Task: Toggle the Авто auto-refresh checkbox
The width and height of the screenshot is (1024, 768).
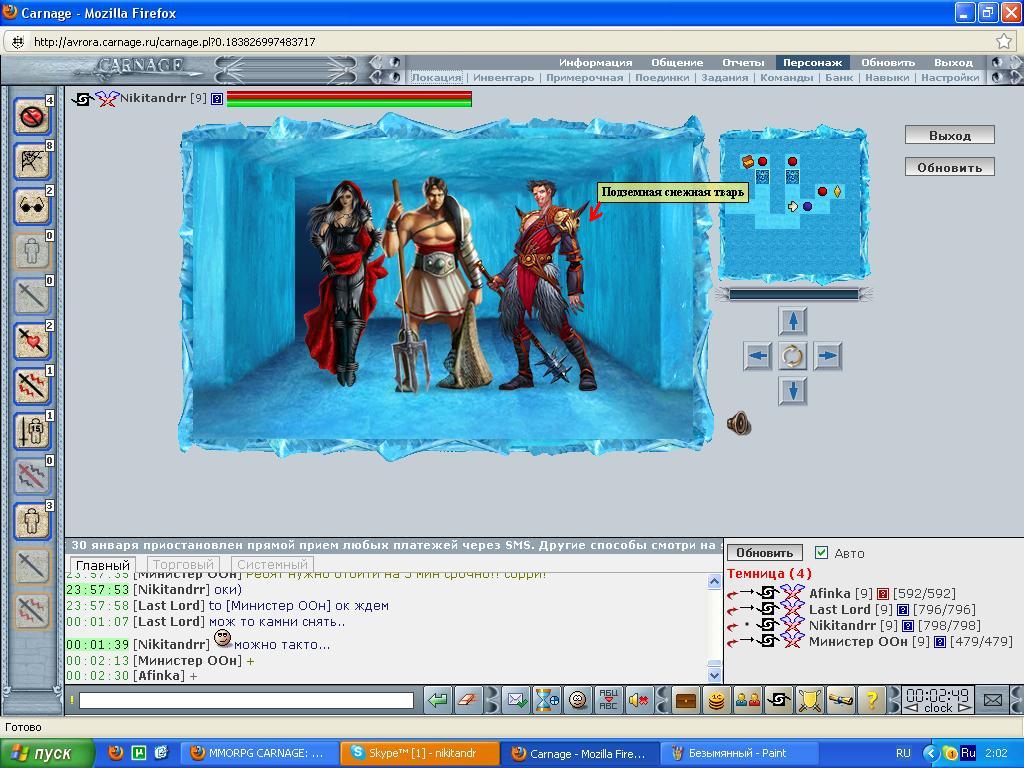Action: pos(822,552)
